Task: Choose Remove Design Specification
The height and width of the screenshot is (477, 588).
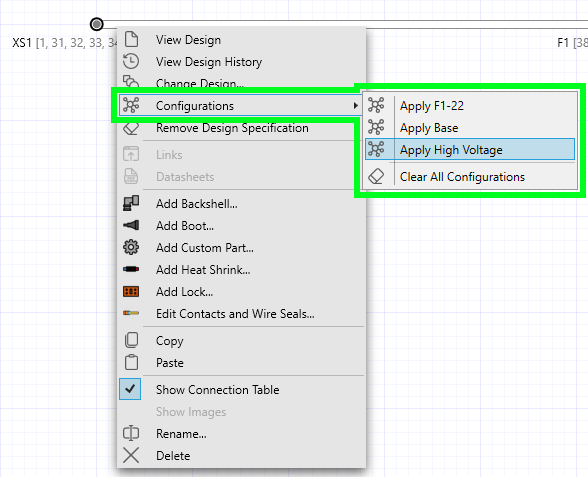Action: click(241, 128)
